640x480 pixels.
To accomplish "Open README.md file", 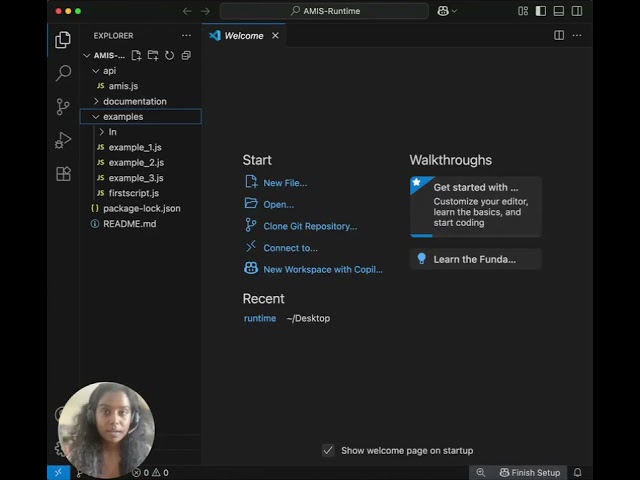I will [x=140, y=224].
